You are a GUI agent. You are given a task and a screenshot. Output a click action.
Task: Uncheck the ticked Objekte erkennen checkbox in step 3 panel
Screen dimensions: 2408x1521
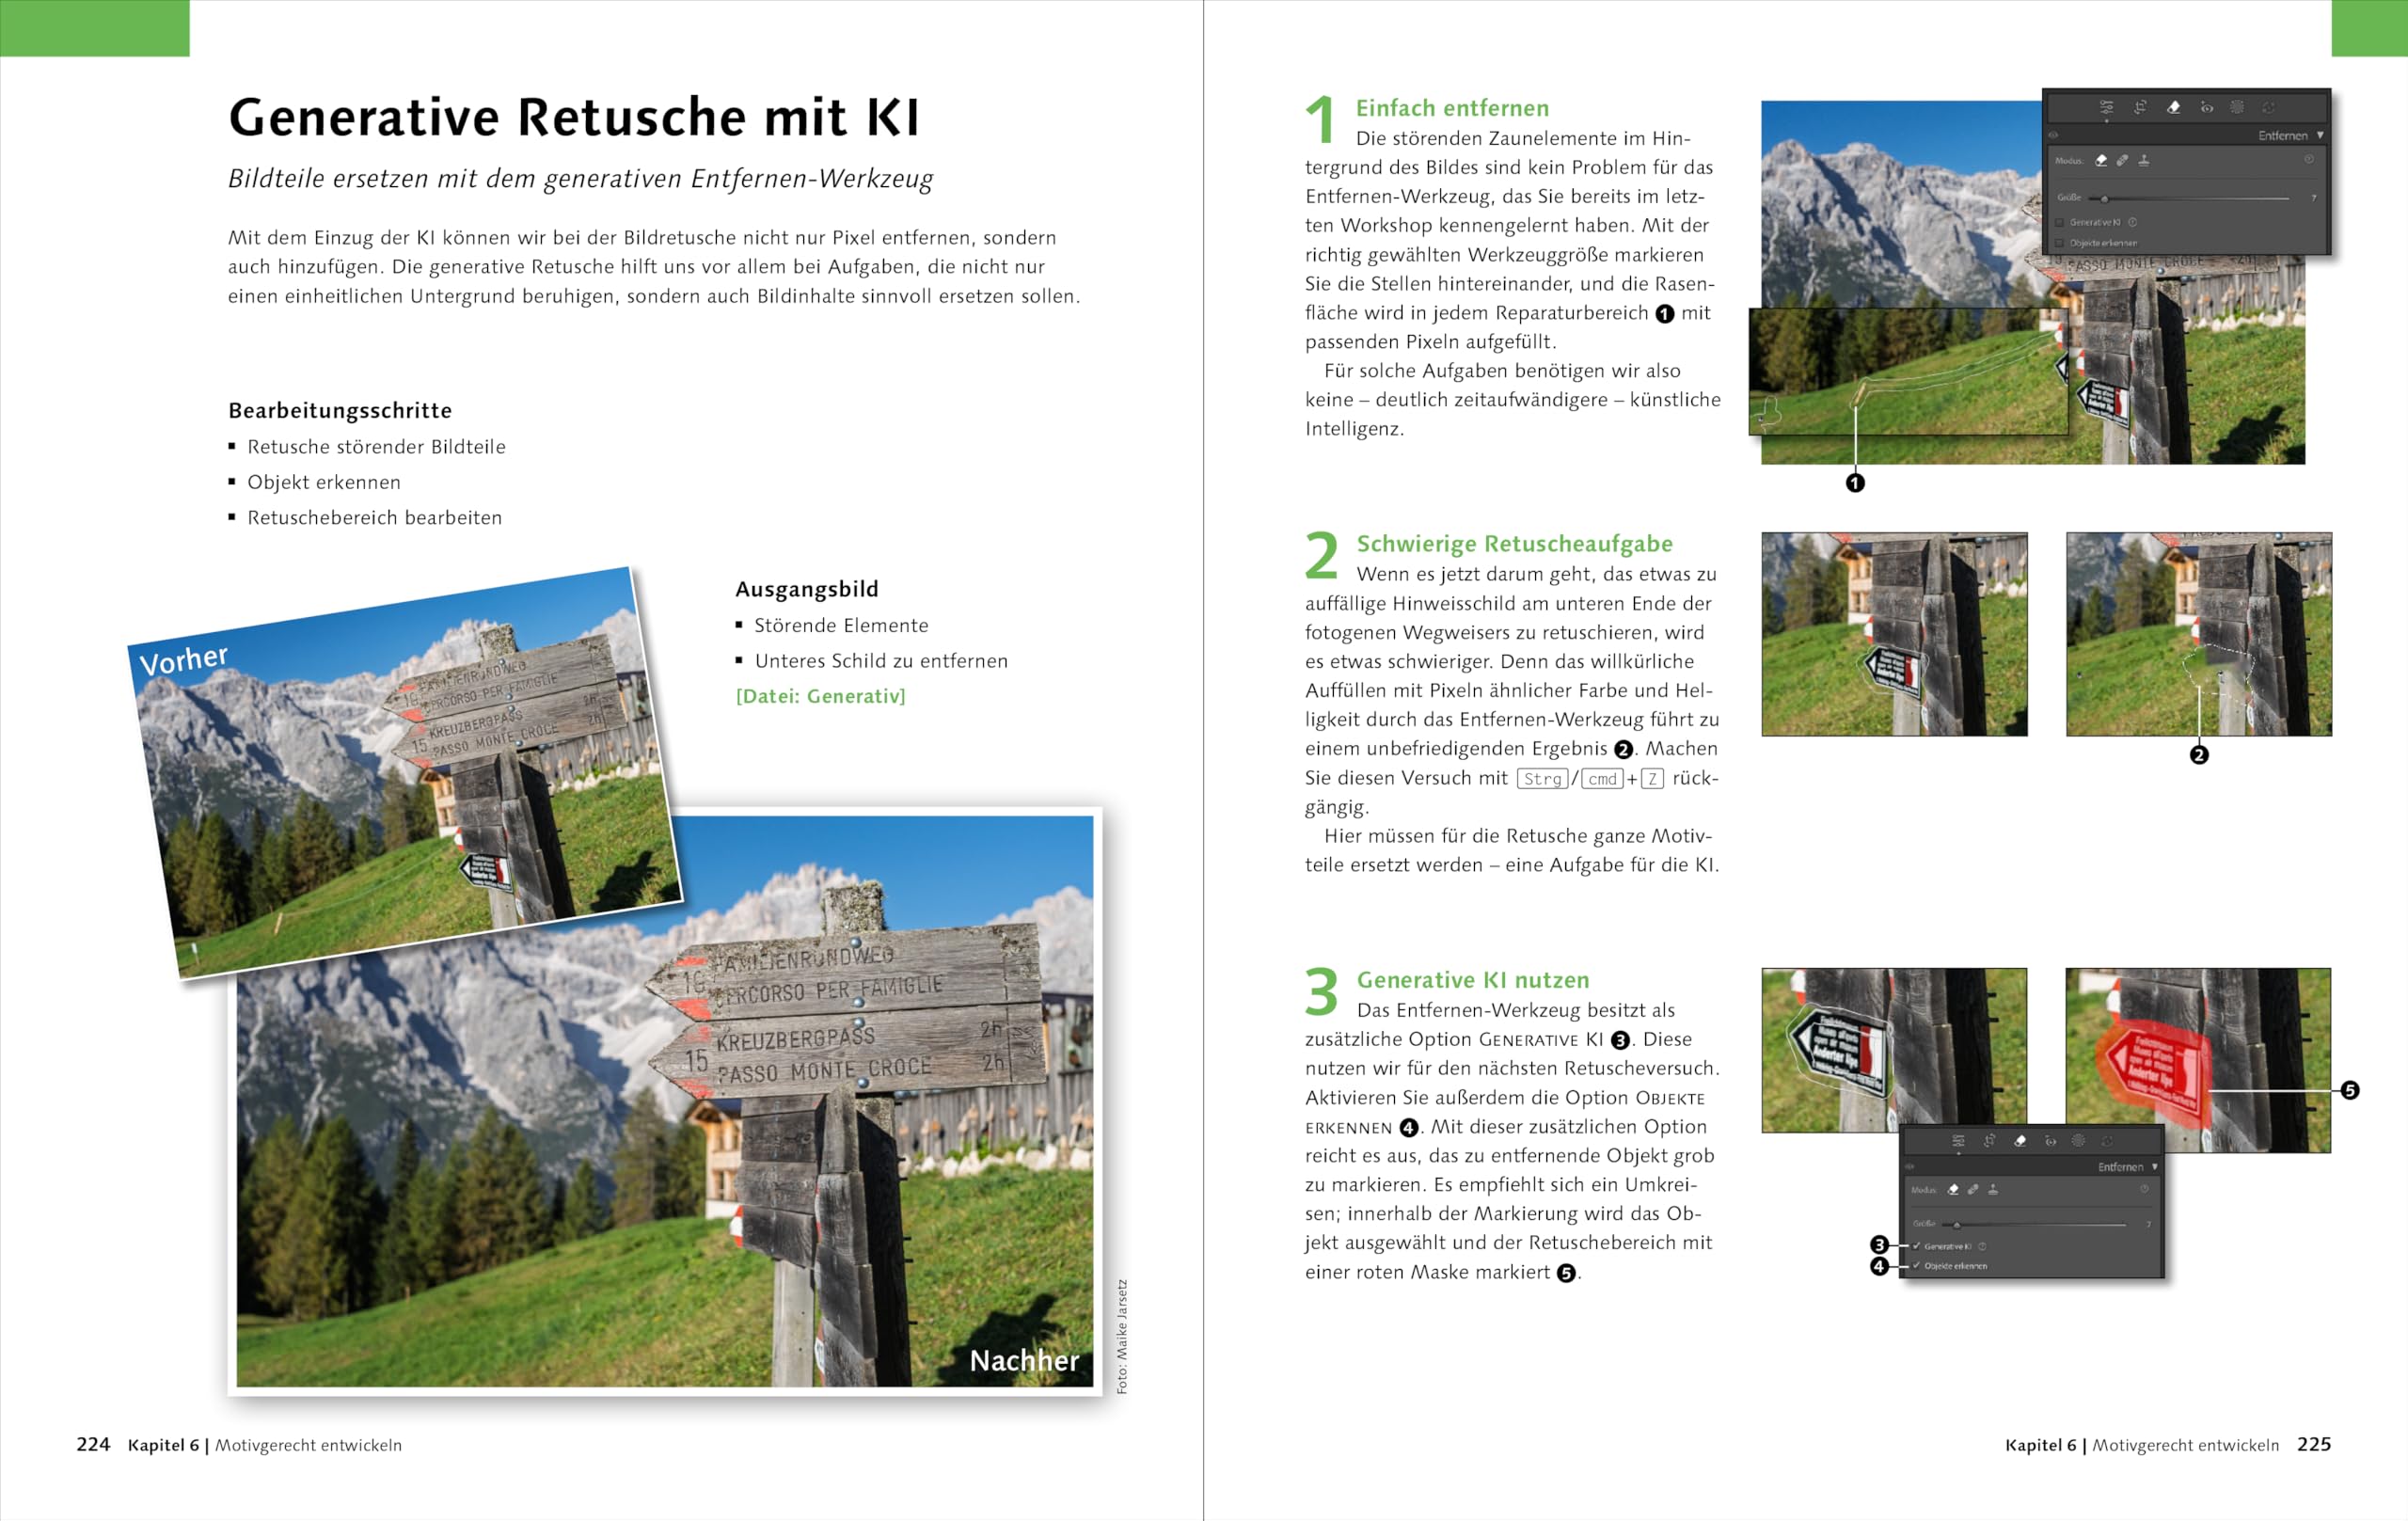1917,1266
